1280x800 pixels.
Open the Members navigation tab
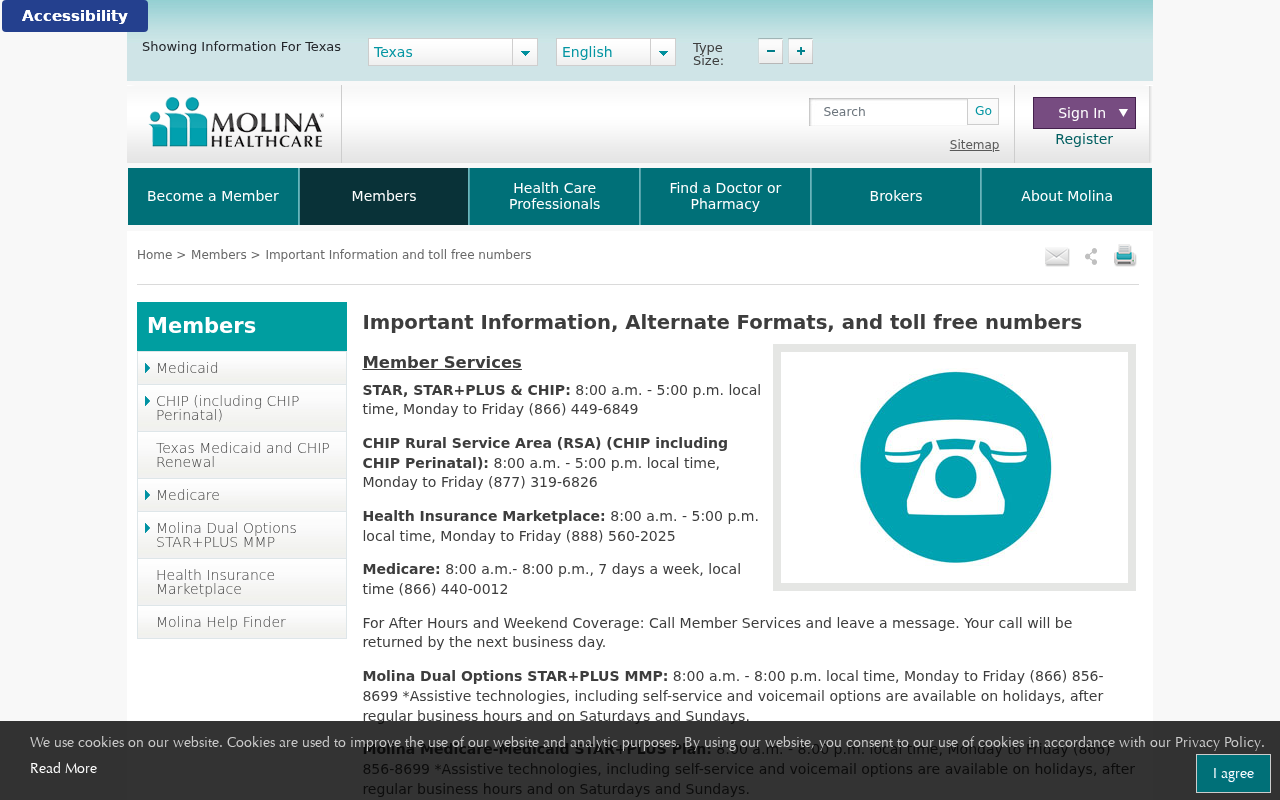[384, 196]
